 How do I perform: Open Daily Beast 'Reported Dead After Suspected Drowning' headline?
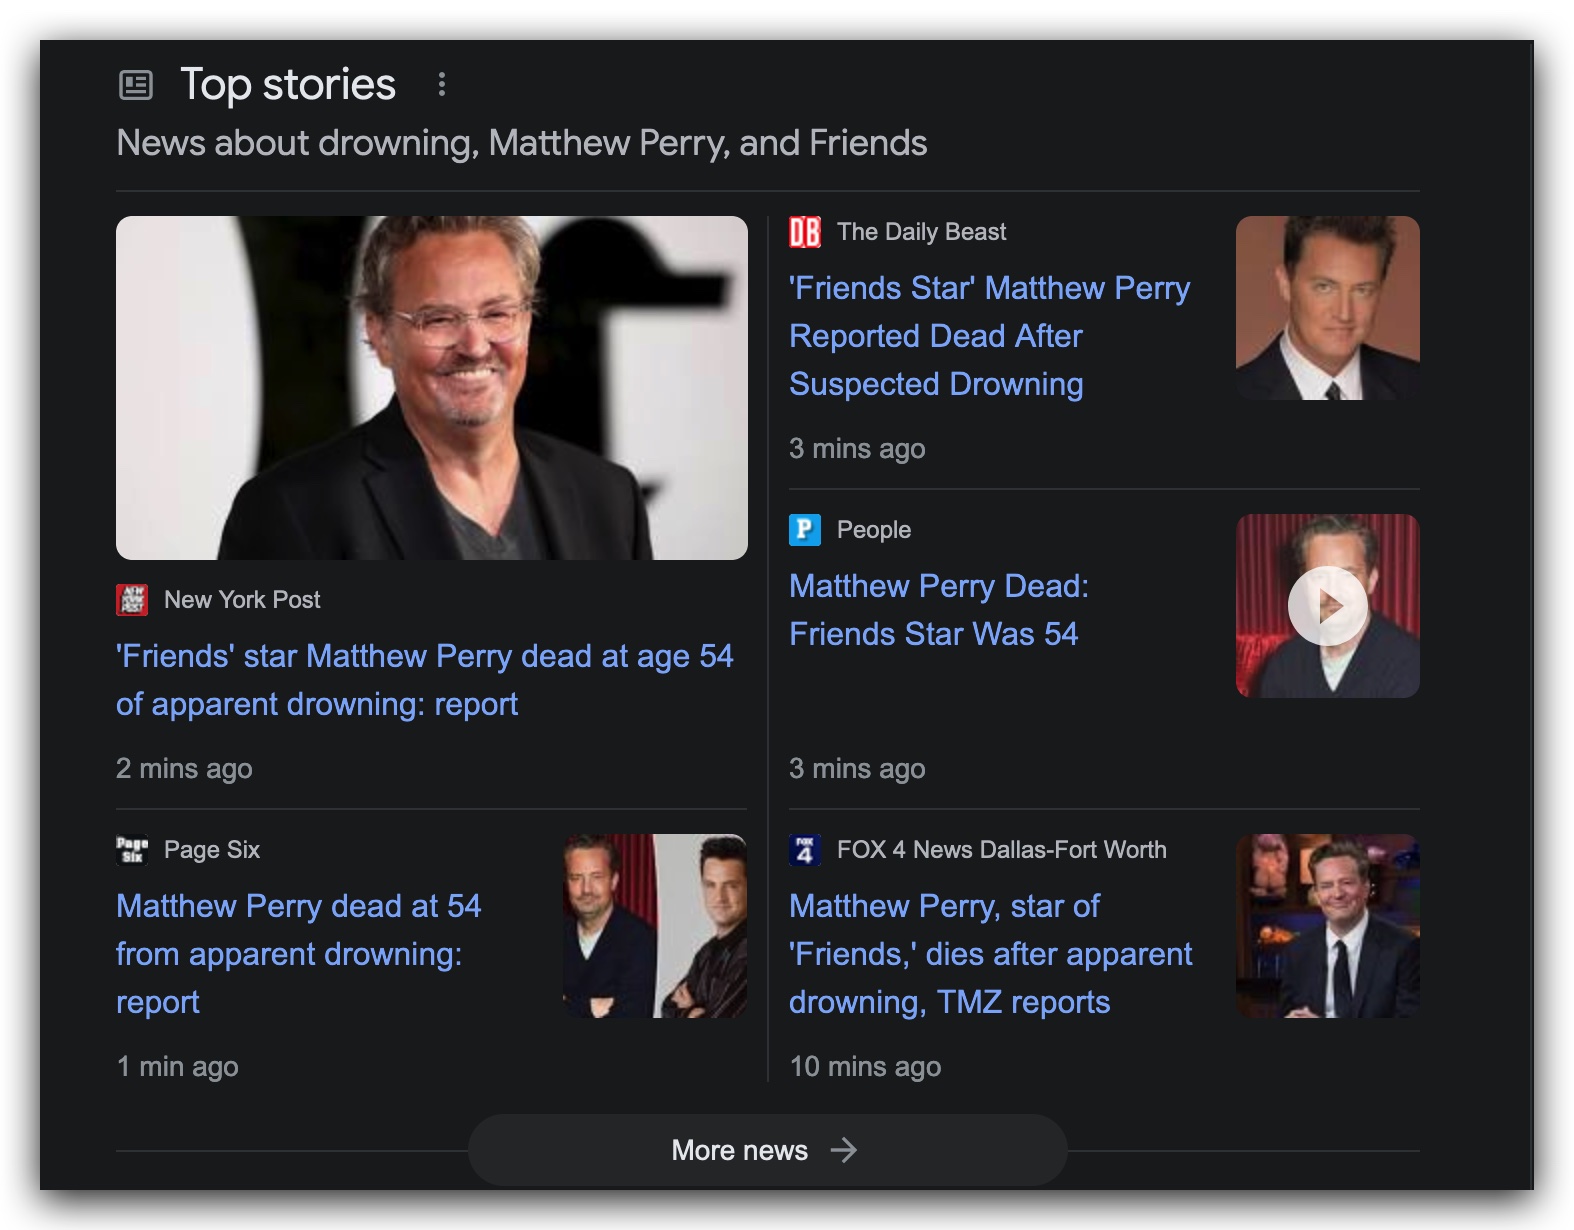pyautogui.click(x=990, y=336)
